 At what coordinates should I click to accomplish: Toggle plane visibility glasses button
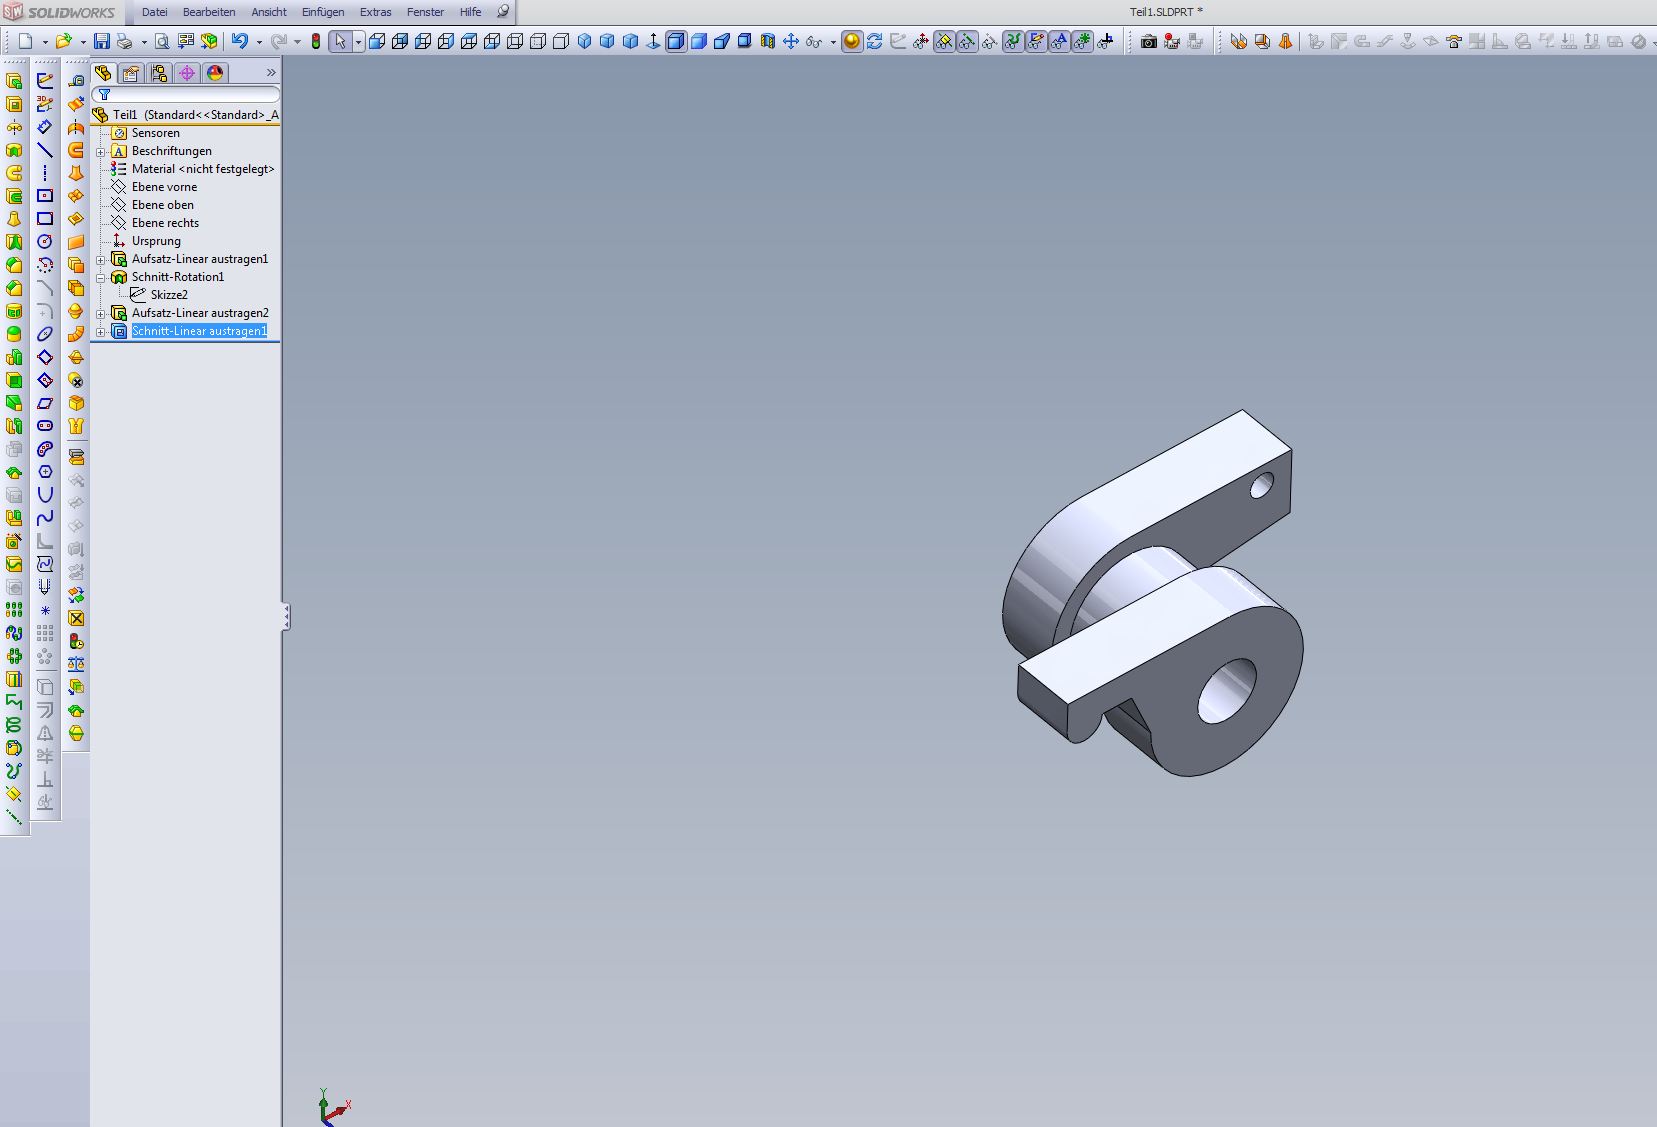coord(944,41)
